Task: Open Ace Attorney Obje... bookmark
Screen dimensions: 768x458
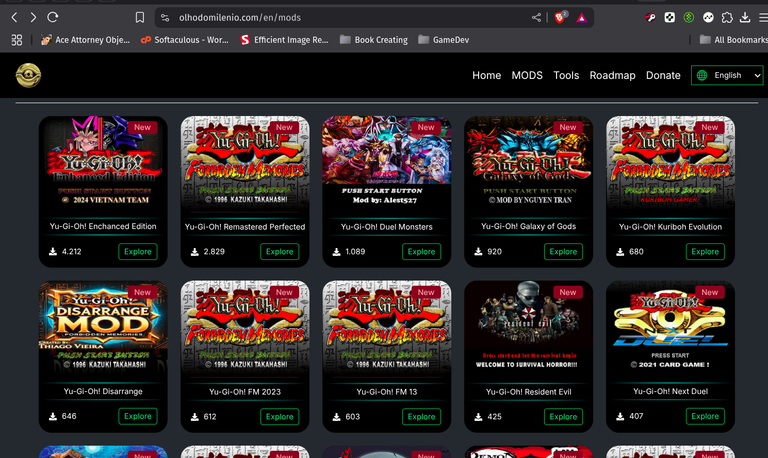Action: [x=85, y=40]
